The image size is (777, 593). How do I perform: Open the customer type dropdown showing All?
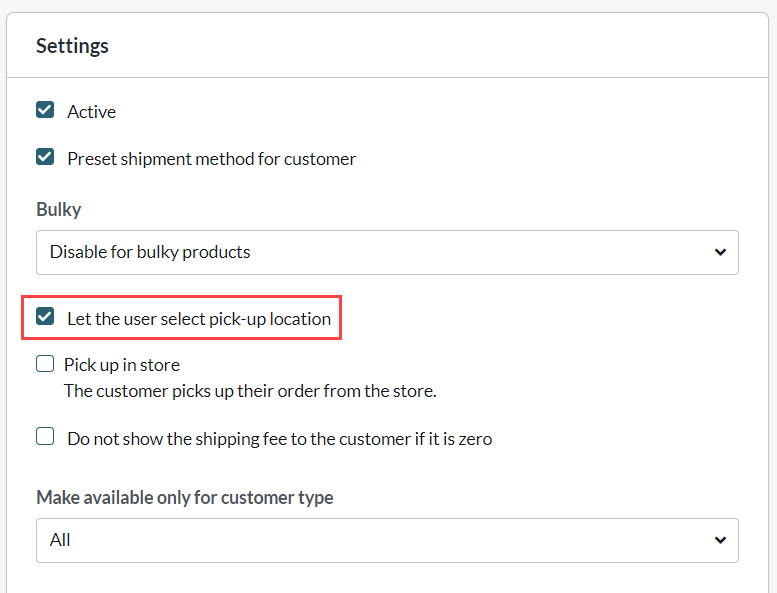pos(387,540)
